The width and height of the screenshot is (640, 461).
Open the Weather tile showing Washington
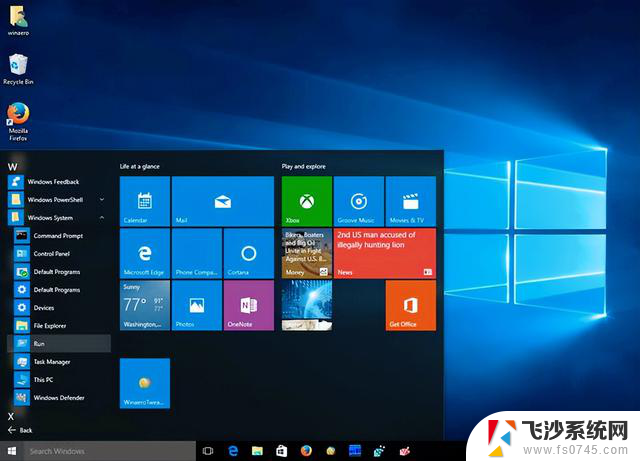point(145,305)
